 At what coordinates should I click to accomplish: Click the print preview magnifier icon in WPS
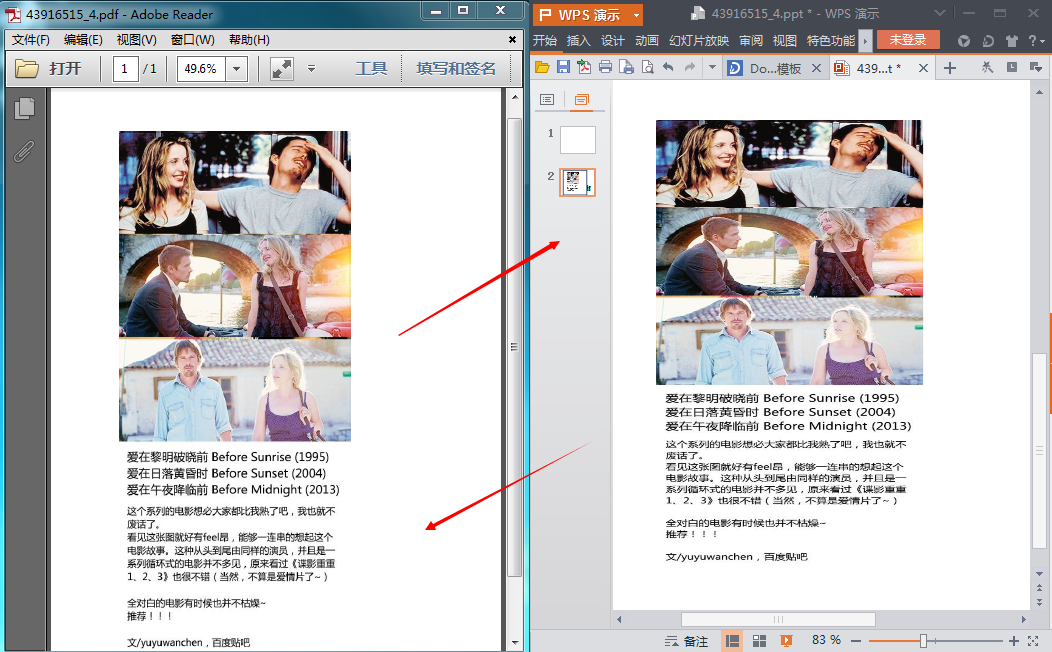(647, 67)
